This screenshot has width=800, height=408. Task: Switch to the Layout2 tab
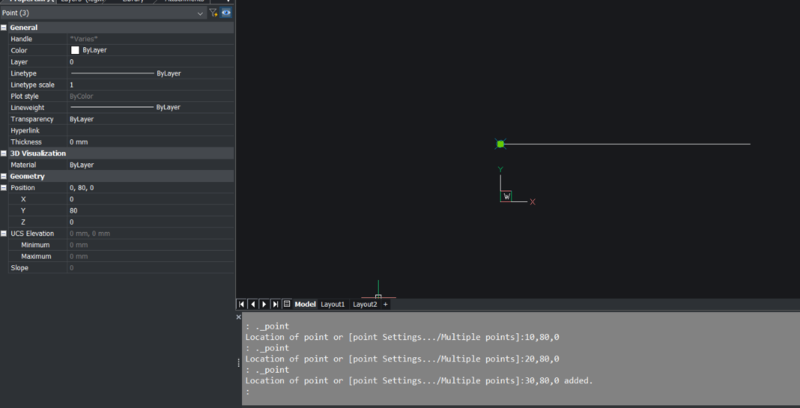[x=364, y=304]
